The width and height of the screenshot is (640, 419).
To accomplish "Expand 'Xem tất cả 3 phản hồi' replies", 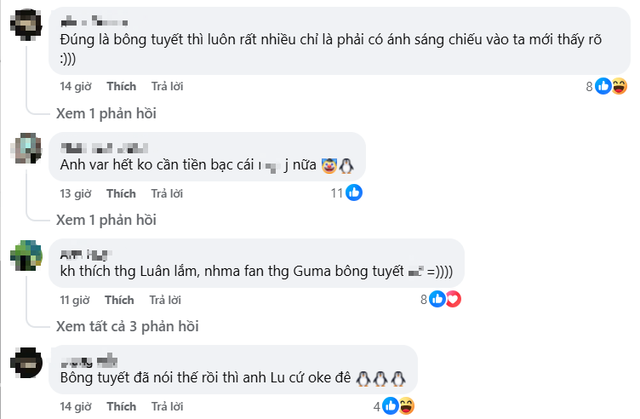I will click(x=127, y=326).
